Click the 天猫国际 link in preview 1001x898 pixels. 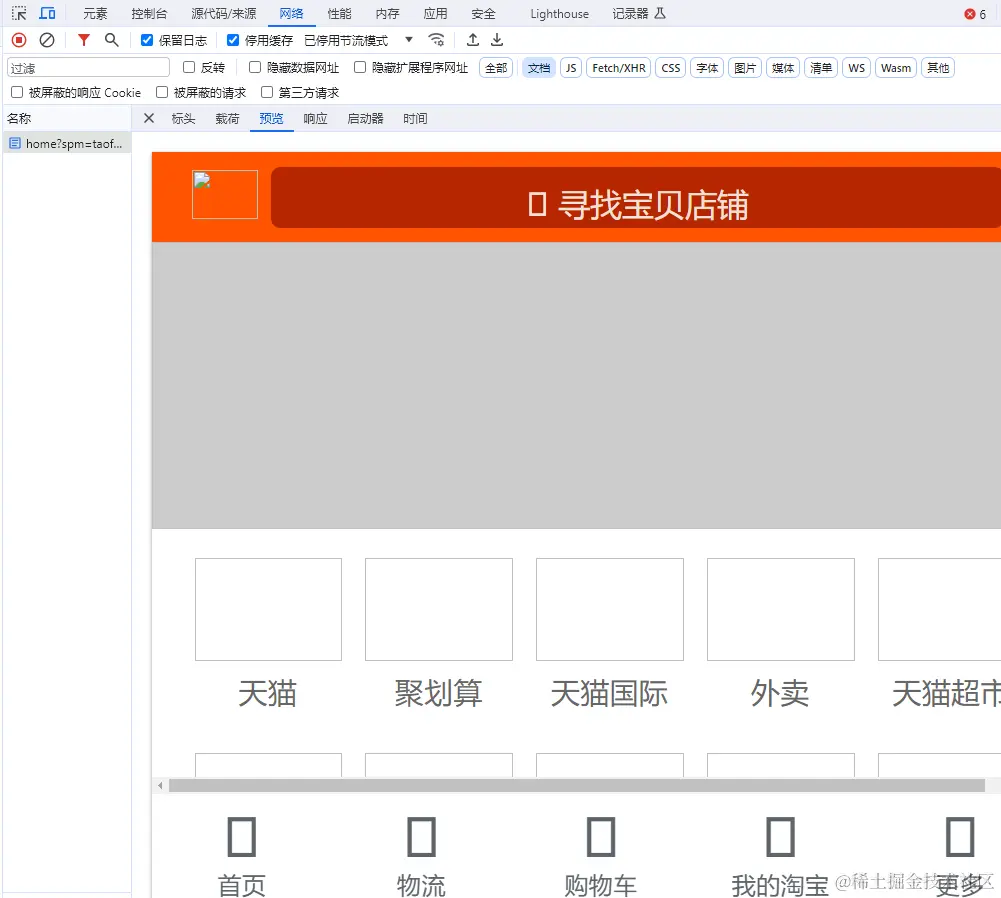coord(610,693)
